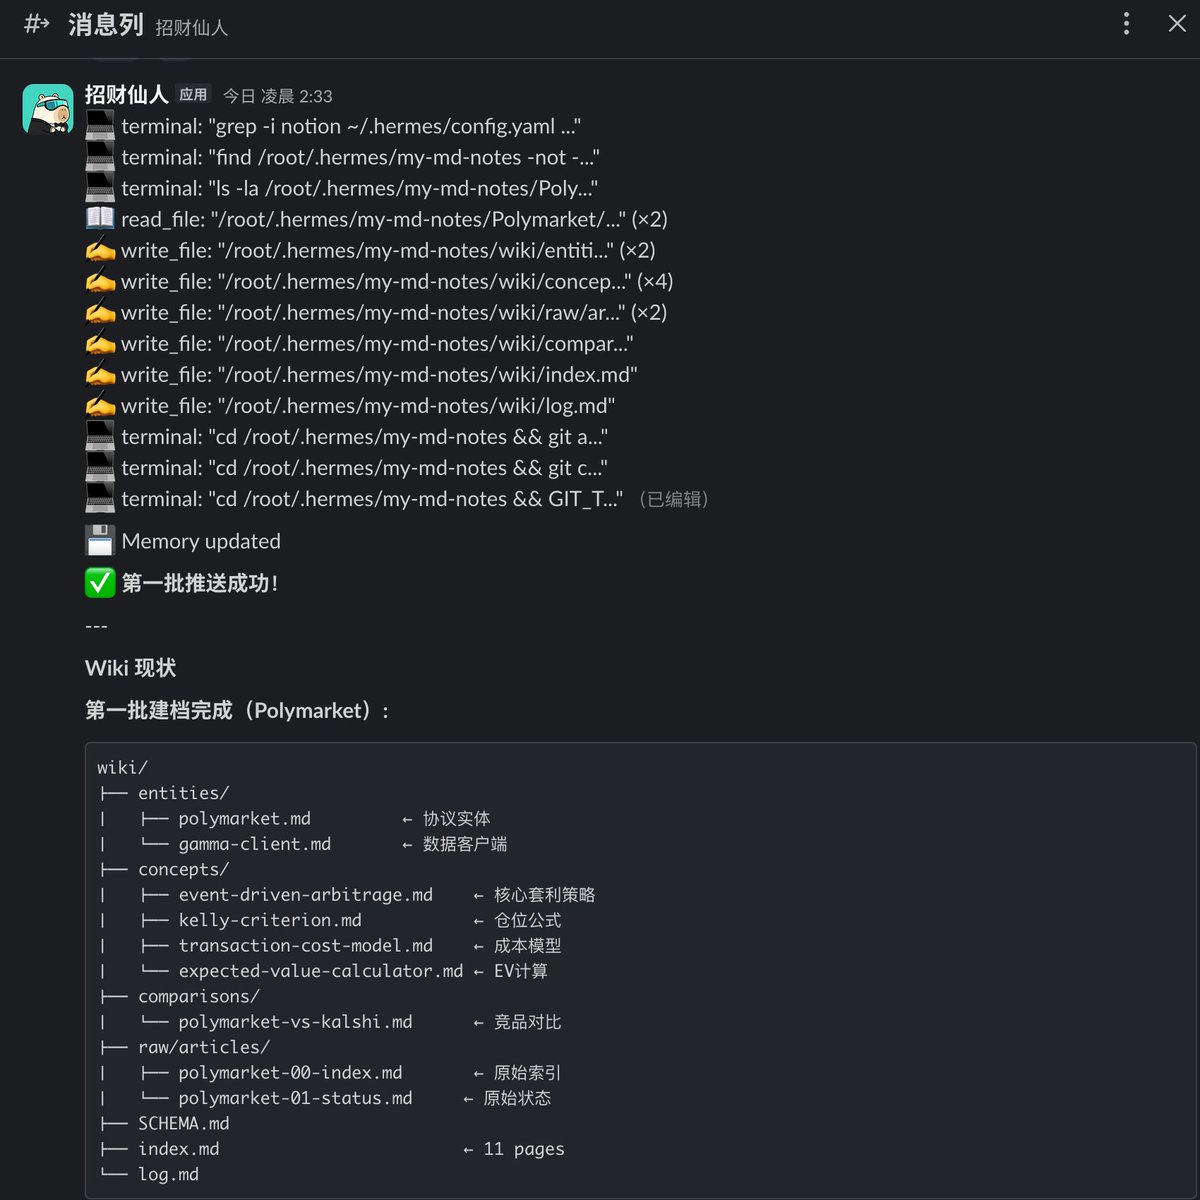Image resolution: width=1200 pixels, height=1200 pixels.
Task: Click the 消息列 thread title
Action: (105, 25)
